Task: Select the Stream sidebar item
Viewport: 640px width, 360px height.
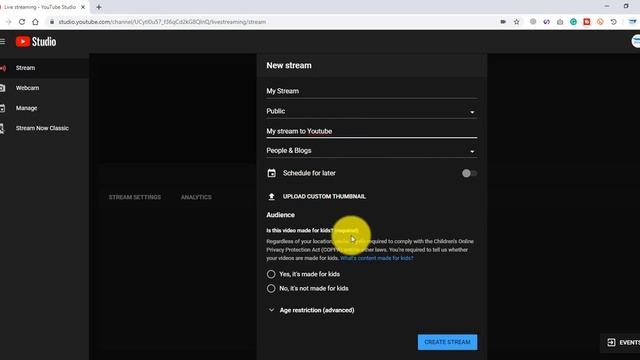Action: pos(25,68)
